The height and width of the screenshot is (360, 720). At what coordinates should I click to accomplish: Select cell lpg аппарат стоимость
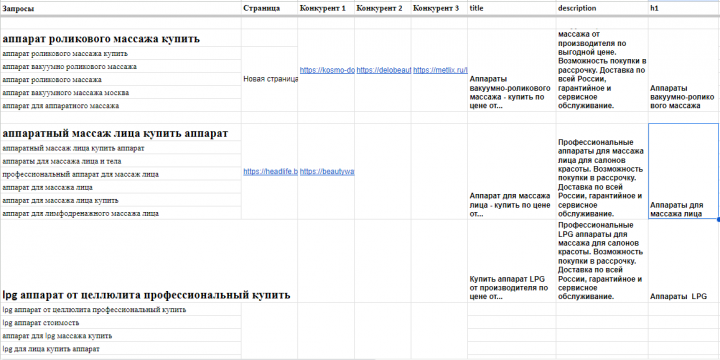(x=121, y=322)
